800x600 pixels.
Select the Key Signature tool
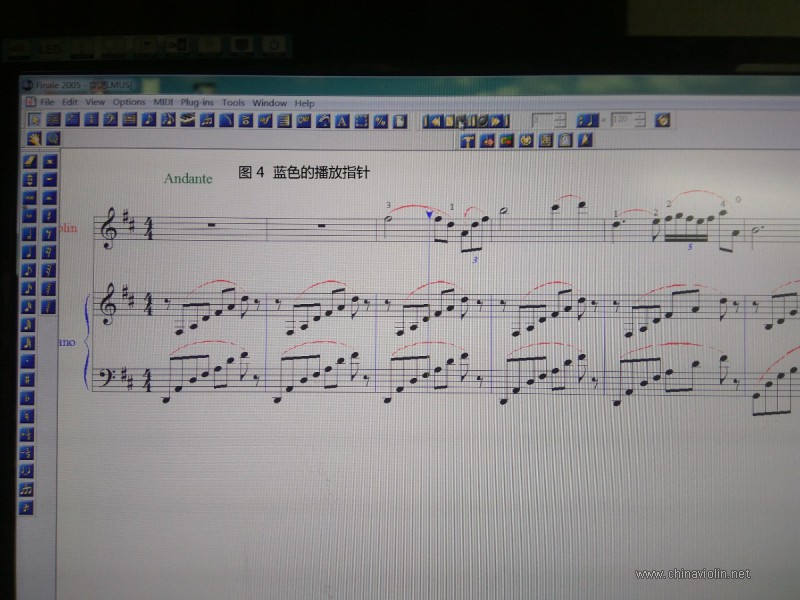tap(72, 120)
